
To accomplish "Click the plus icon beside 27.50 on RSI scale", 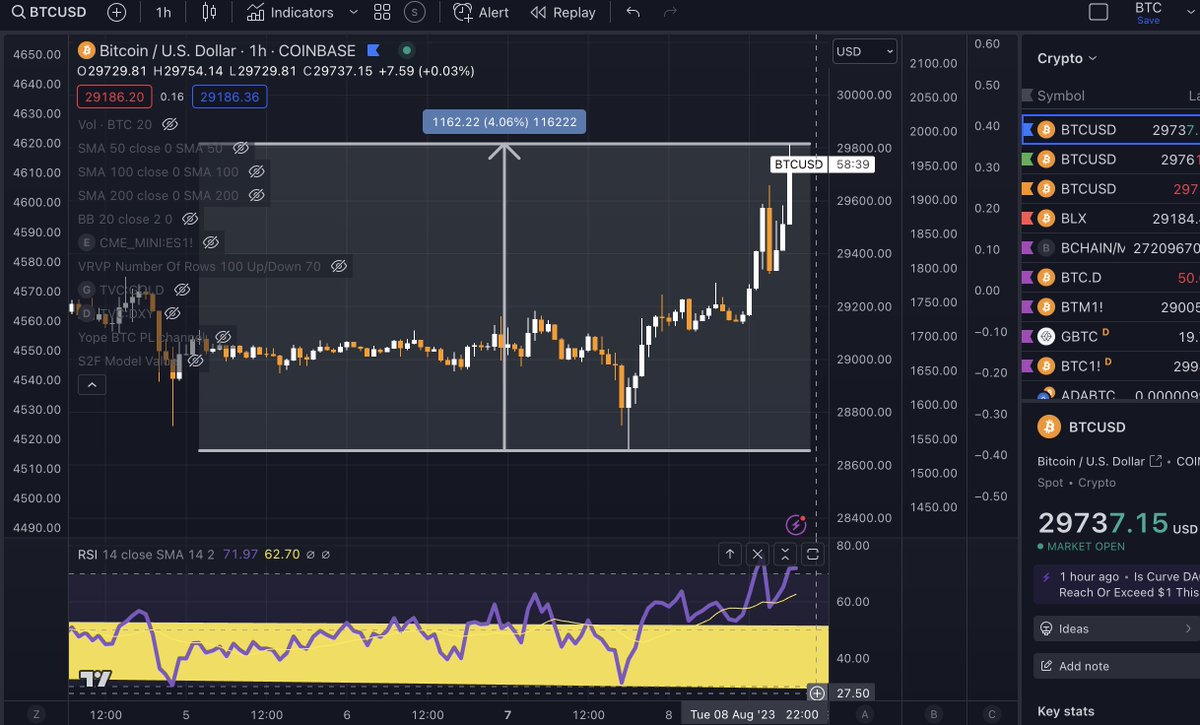I will pos(817,693).
